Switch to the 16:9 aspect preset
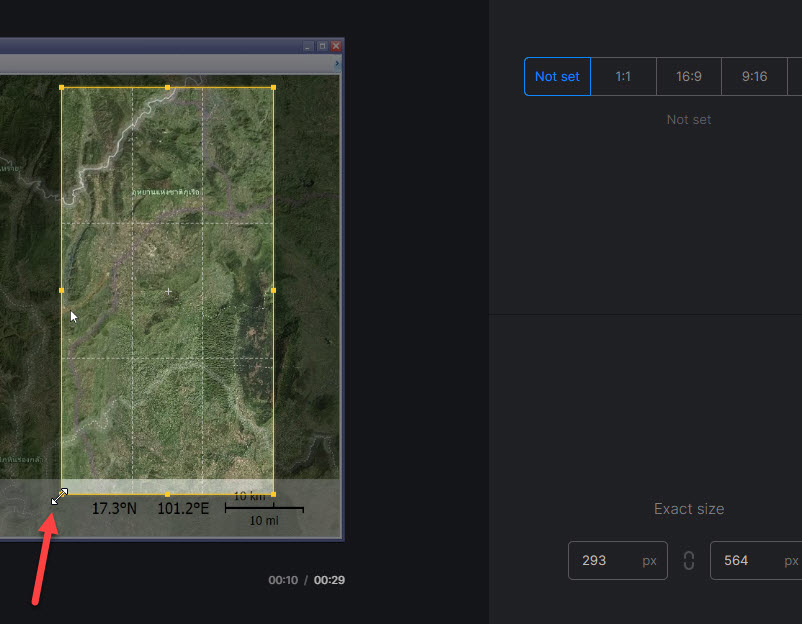The width and height of the screenshot is (802, 624). (x=688, y=76)
